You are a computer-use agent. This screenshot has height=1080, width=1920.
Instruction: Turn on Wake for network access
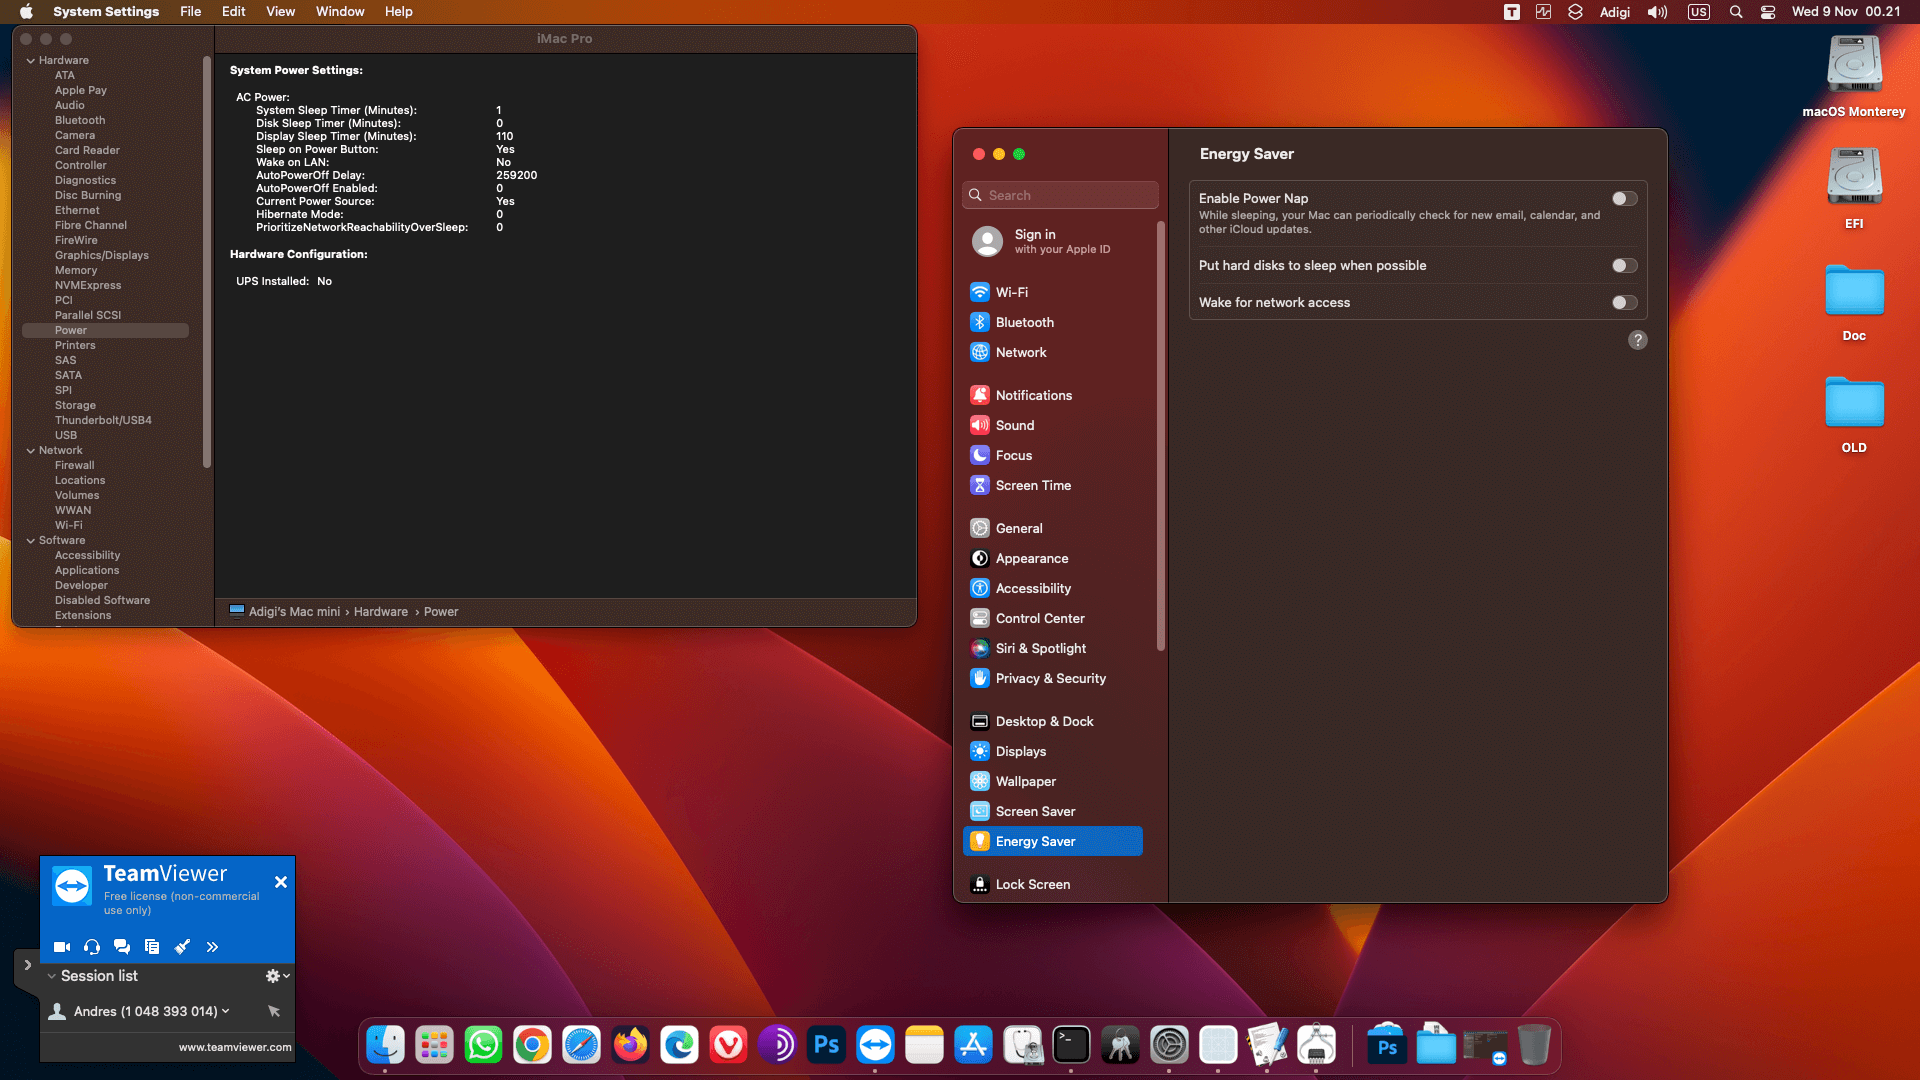tap(1624, 303)
